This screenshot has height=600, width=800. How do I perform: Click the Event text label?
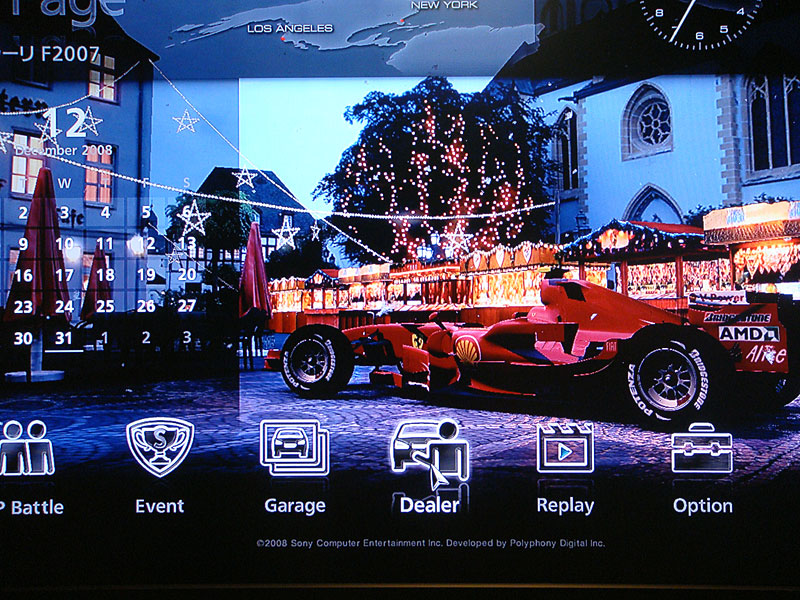point(160,505)
